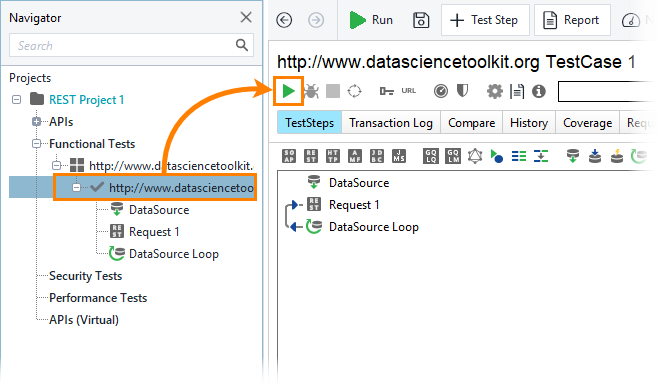Add an AMF request test step
658x387 pixels.
[x=355, y=156]
